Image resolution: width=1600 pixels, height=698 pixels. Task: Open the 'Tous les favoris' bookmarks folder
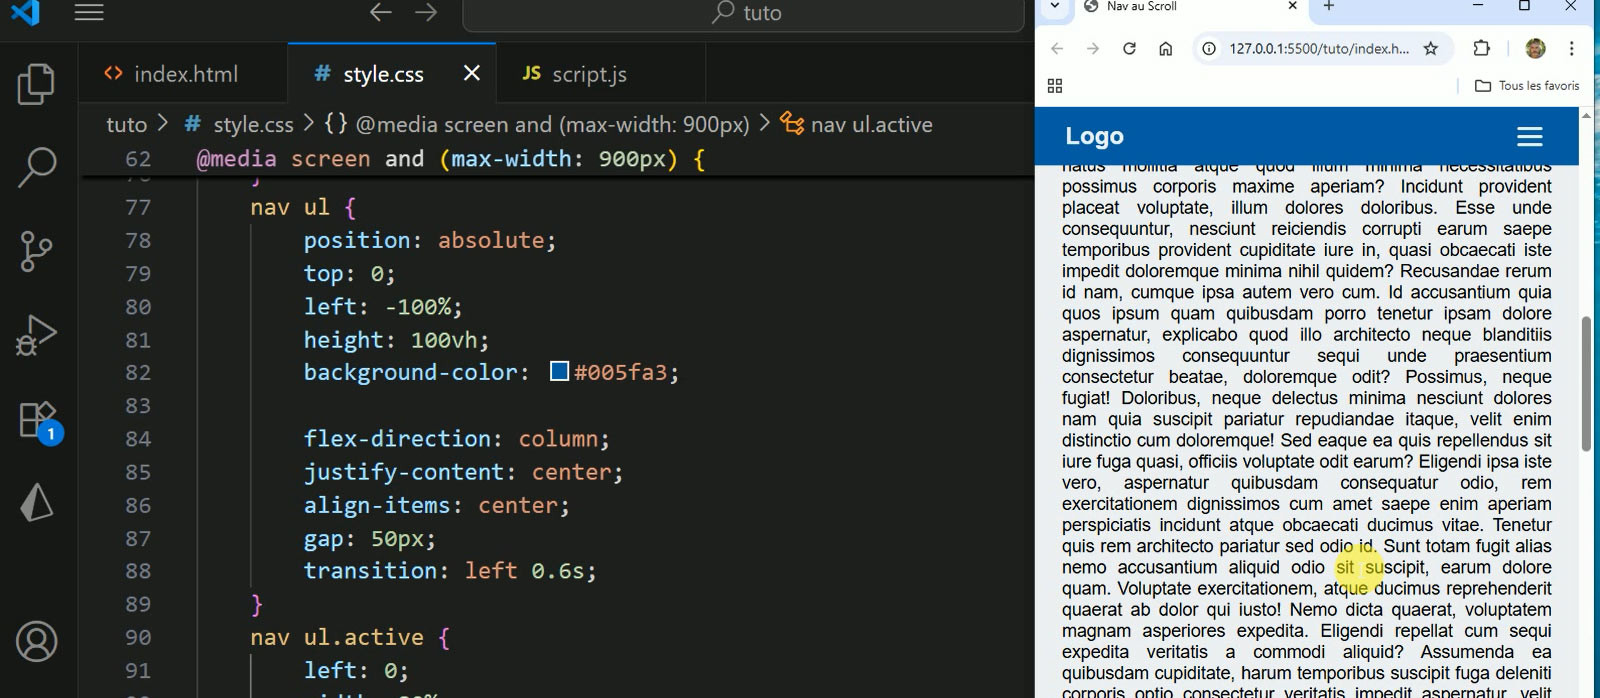click(1527, 86)
